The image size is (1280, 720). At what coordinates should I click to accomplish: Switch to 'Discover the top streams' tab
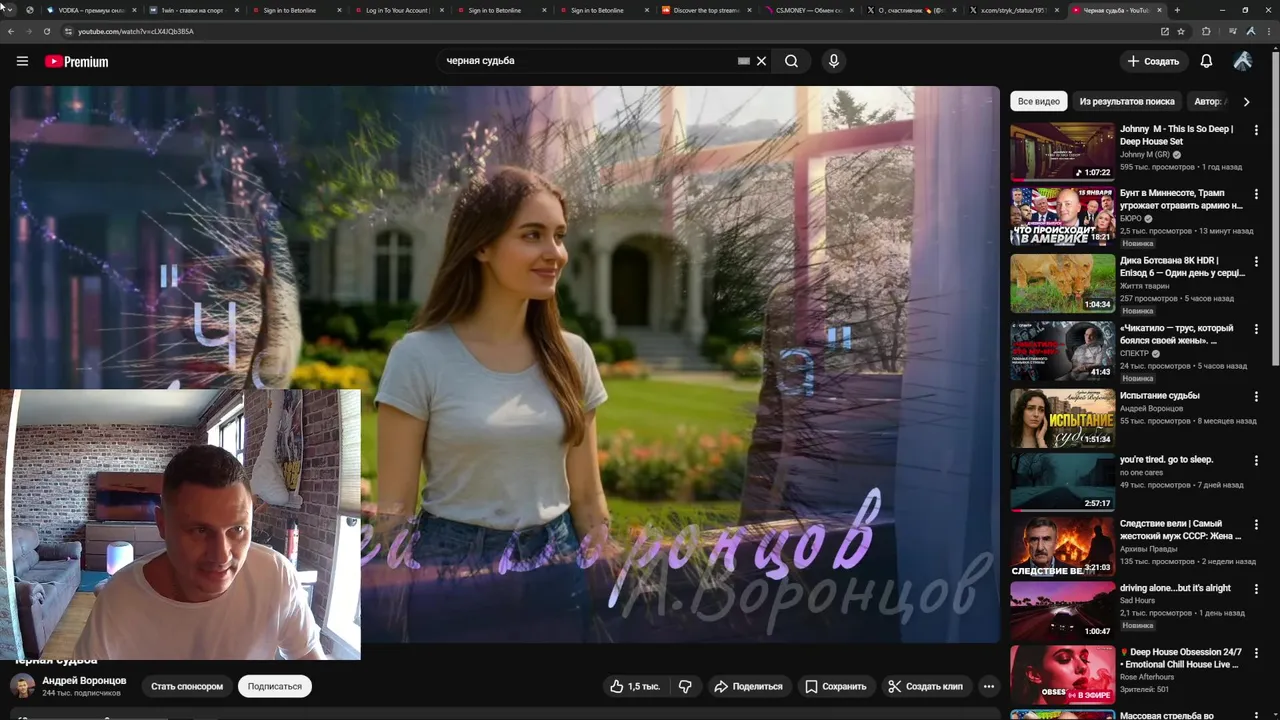coord(705,10)
